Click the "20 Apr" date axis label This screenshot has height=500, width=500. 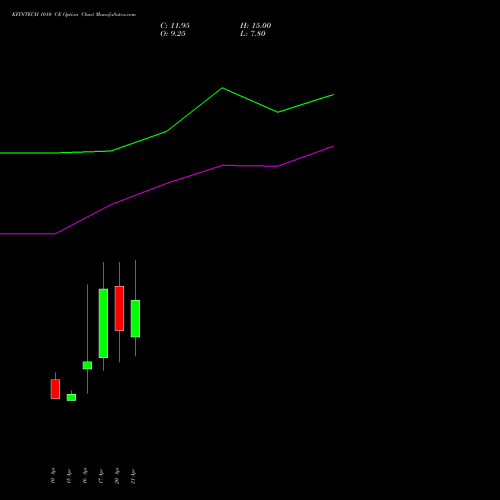point(117,476)
